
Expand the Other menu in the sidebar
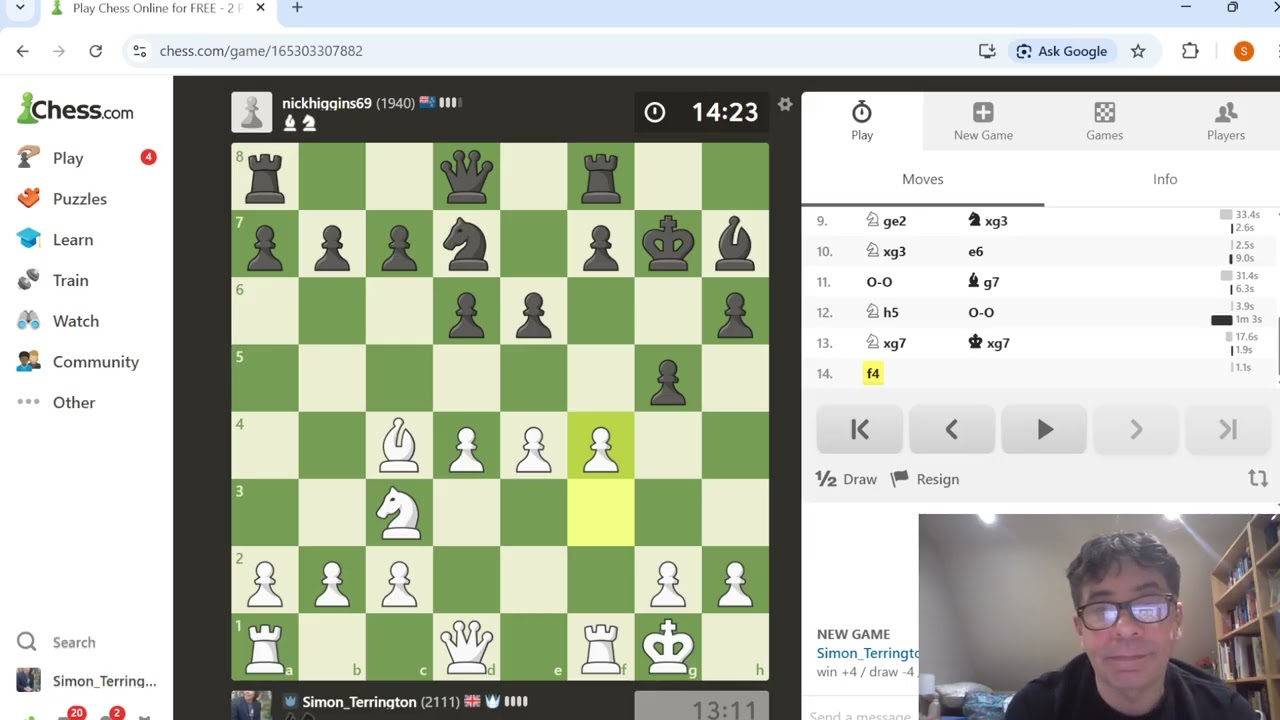[74, 402]
